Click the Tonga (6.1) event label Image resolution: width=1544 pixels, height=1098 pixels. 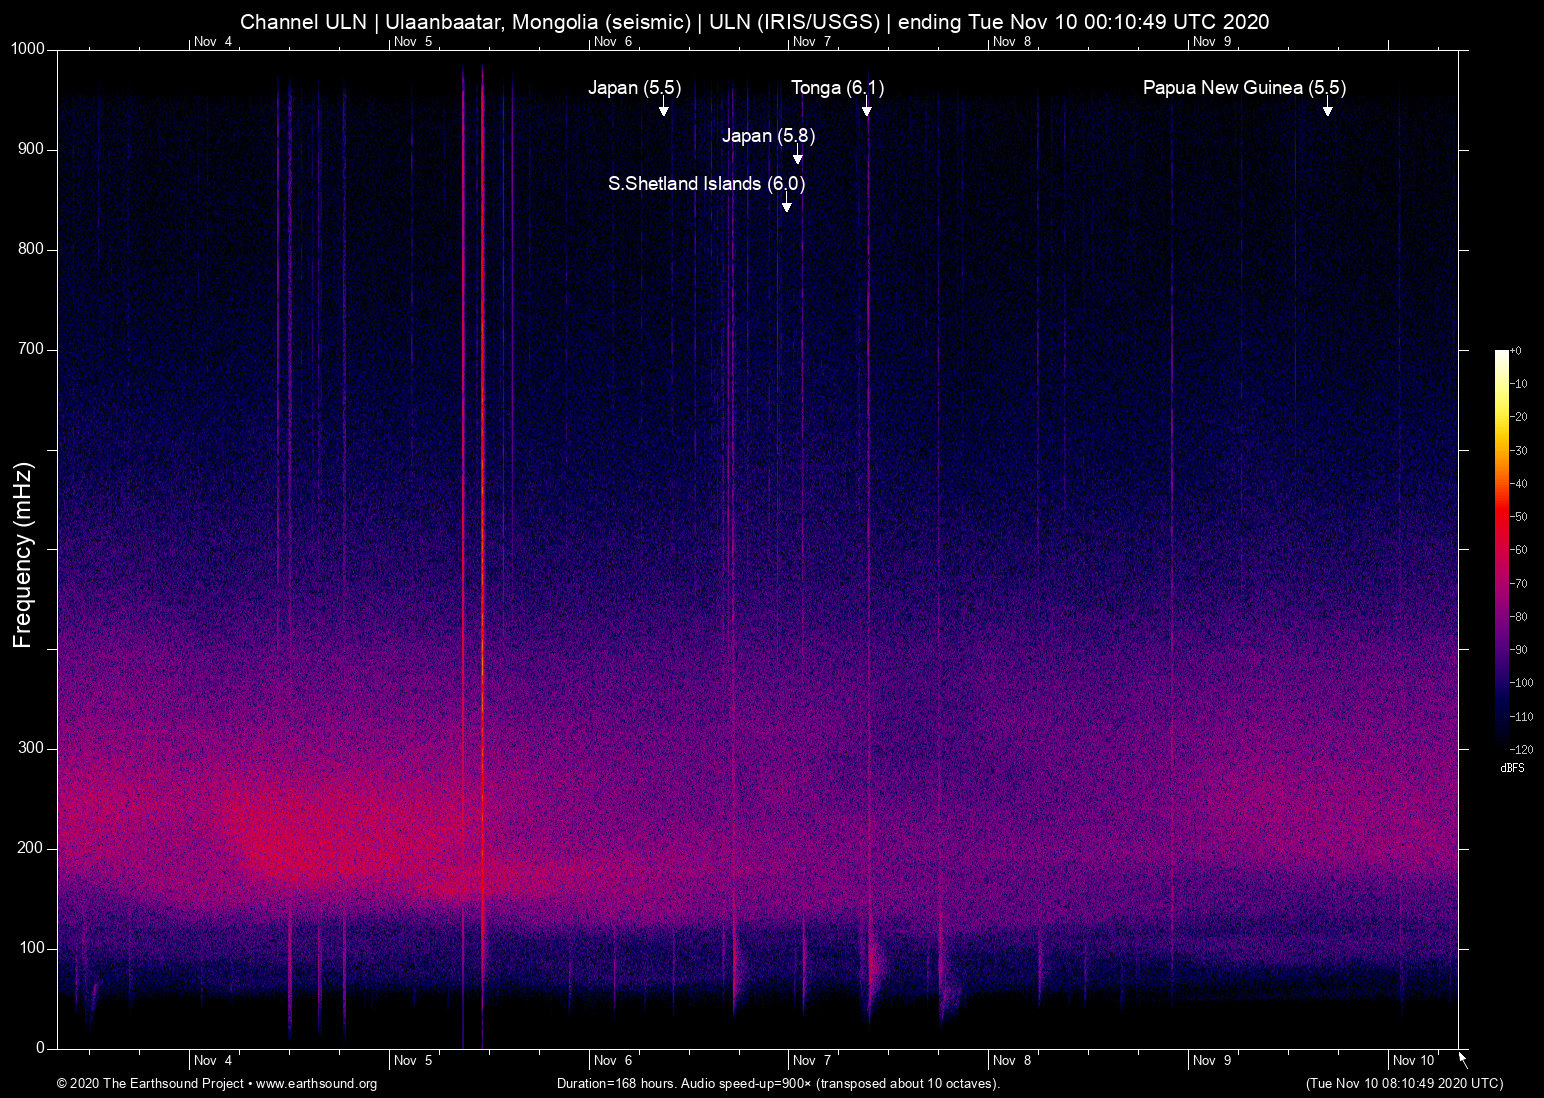pos(837,88)
